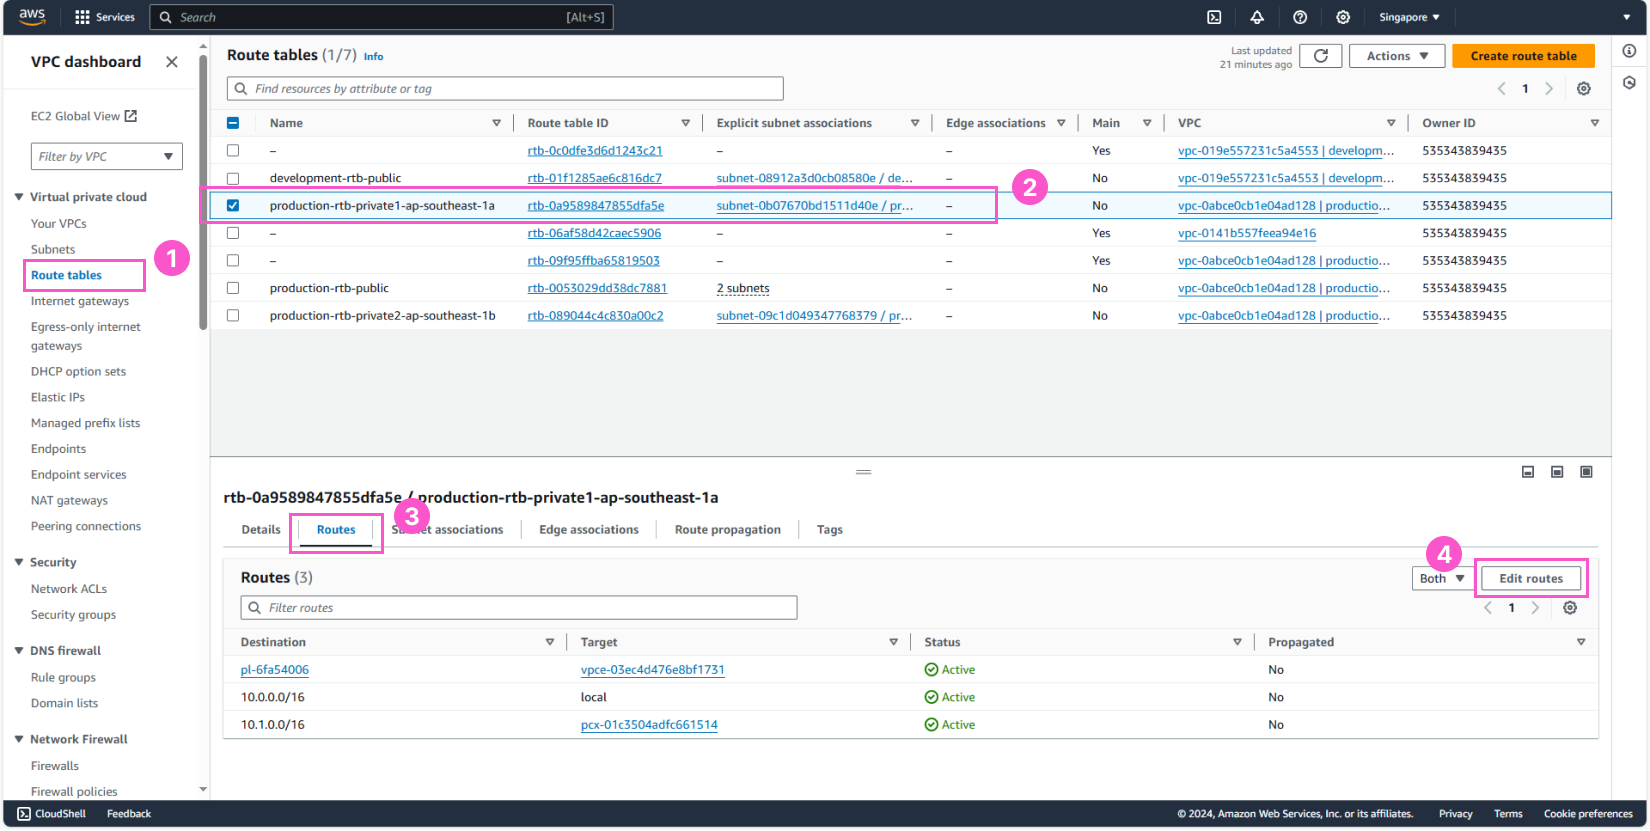Open the Services grid menu
The image size is (1650, 831).
105,17
